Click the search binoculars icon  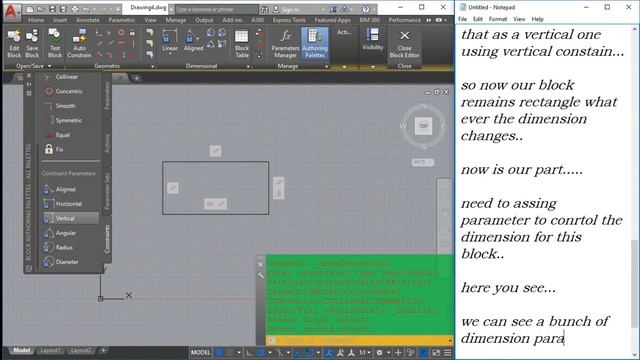(264, 9)
